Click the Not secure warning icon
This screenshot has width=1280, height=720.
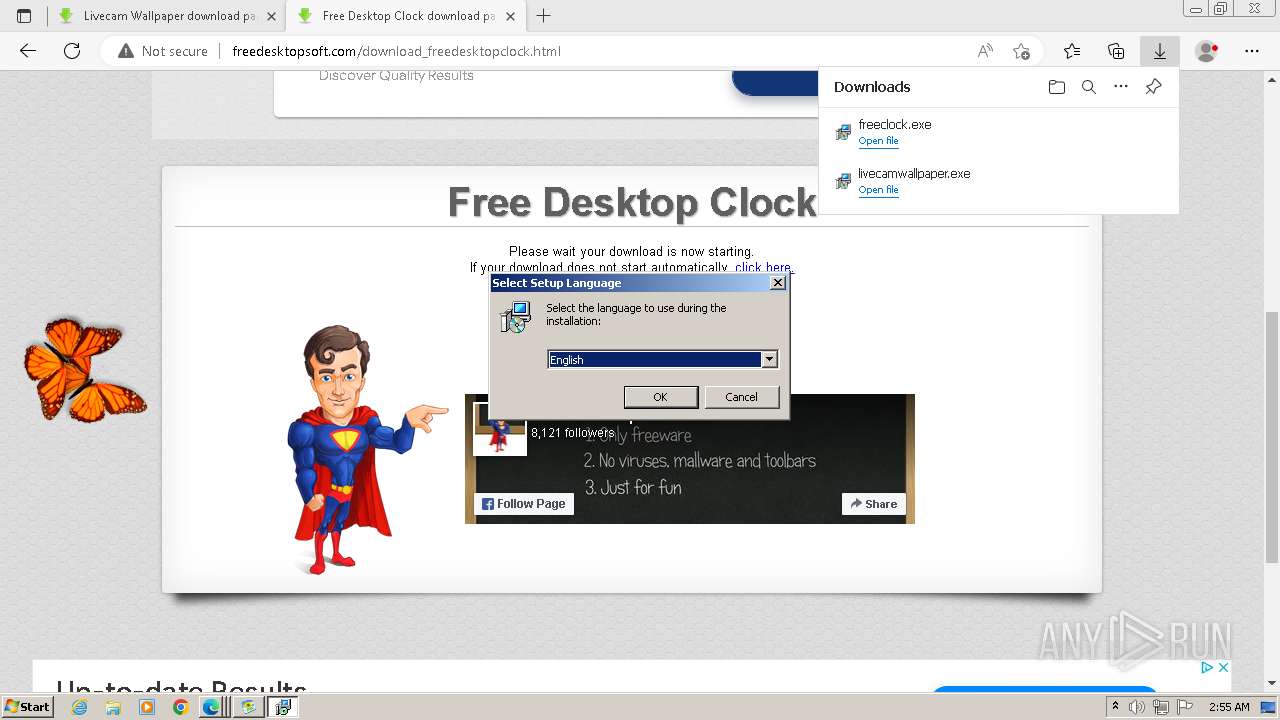tap(126, 51)
